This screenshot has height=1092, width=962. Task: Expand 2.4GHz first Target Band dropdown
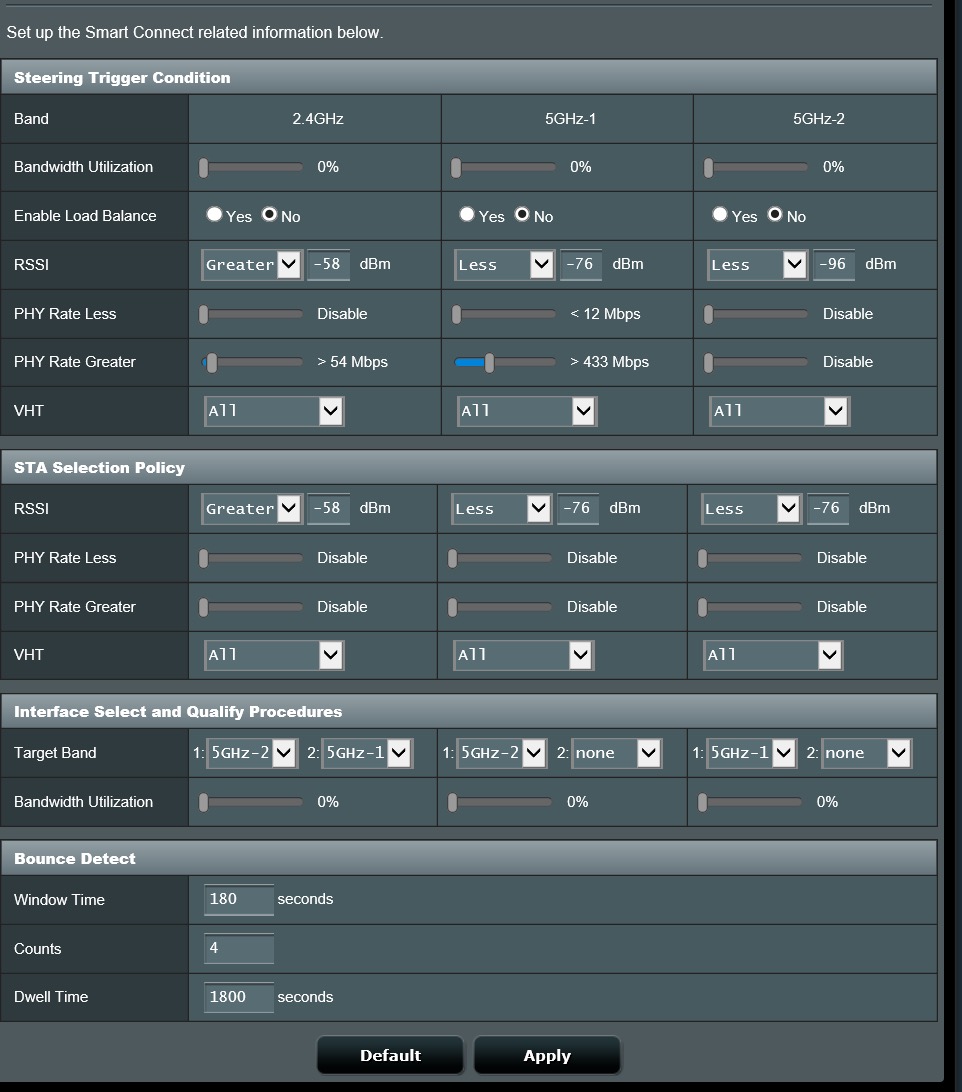[x=251, y=753]
